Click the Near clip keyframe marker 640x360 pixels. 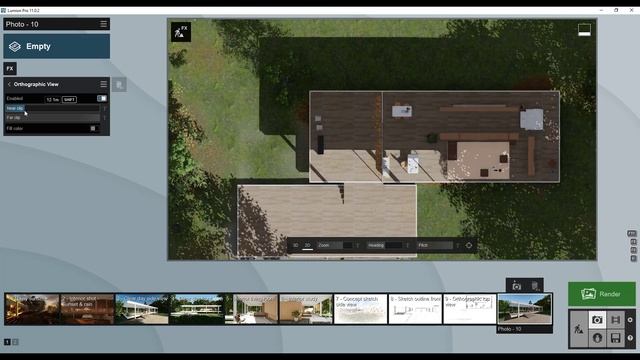(x=104, y=108)
